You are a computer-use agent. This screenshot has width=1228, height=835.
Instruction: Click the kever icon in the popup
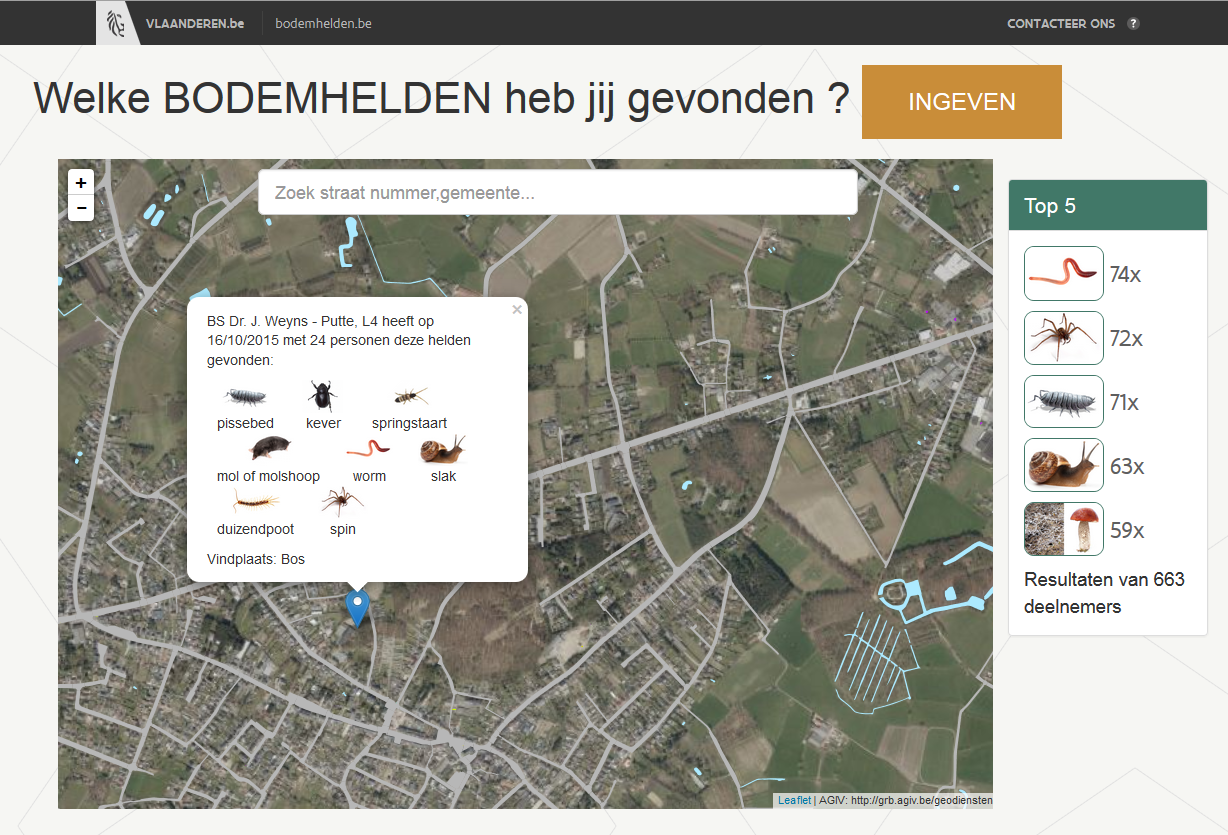(x=322, y=397)
